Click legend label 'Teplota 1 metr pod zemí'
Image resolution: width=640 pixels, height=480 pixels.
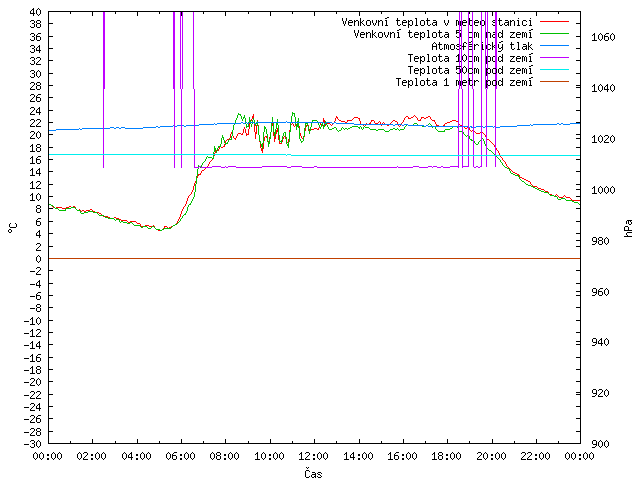click(x=464, y=82)
